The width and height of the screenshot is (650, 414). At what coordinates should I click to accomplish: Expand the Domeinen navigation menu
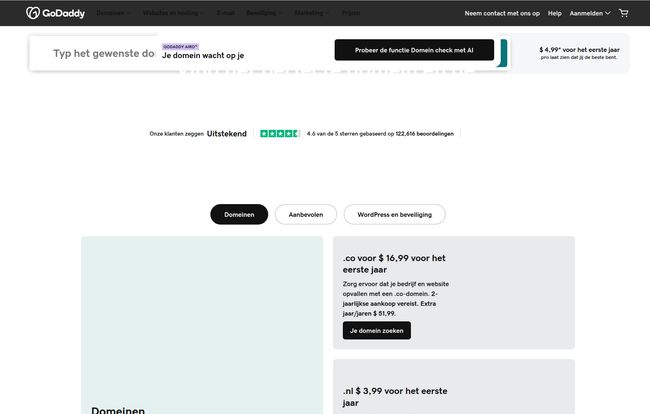point(113,13)
